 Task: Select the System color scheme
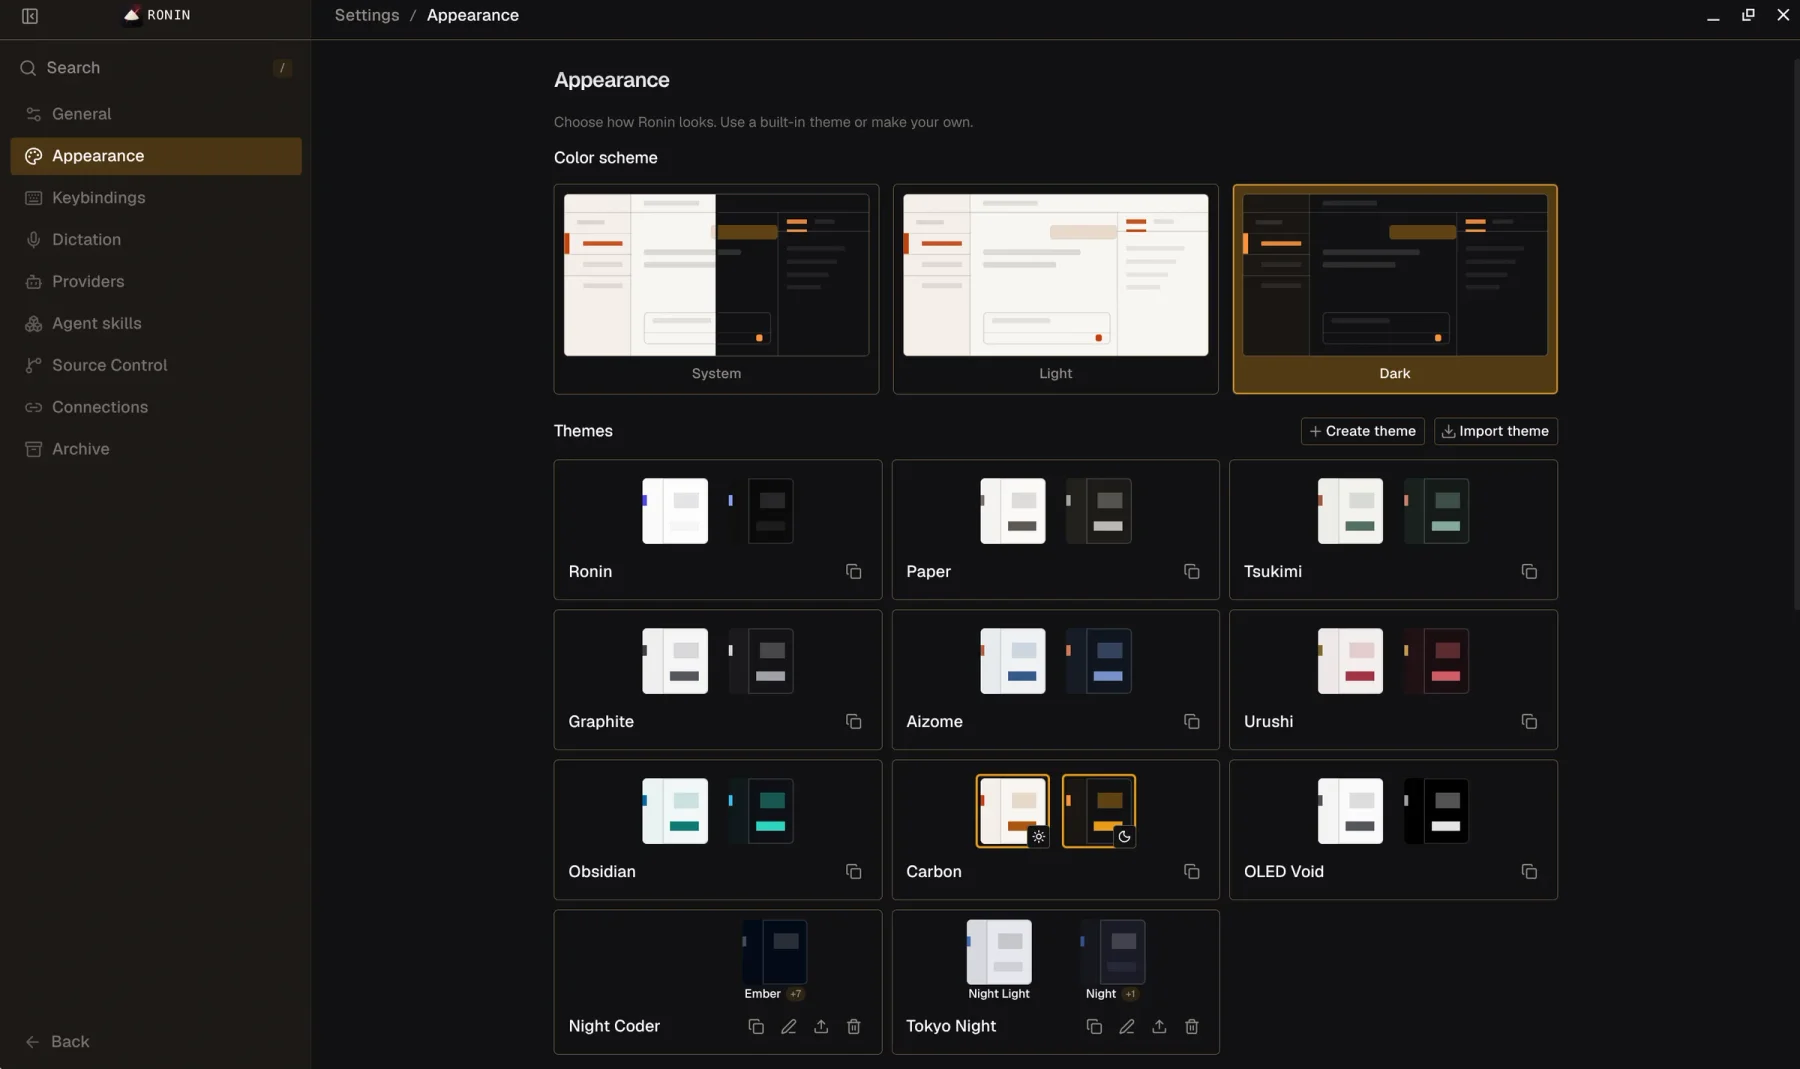(716, 289)
